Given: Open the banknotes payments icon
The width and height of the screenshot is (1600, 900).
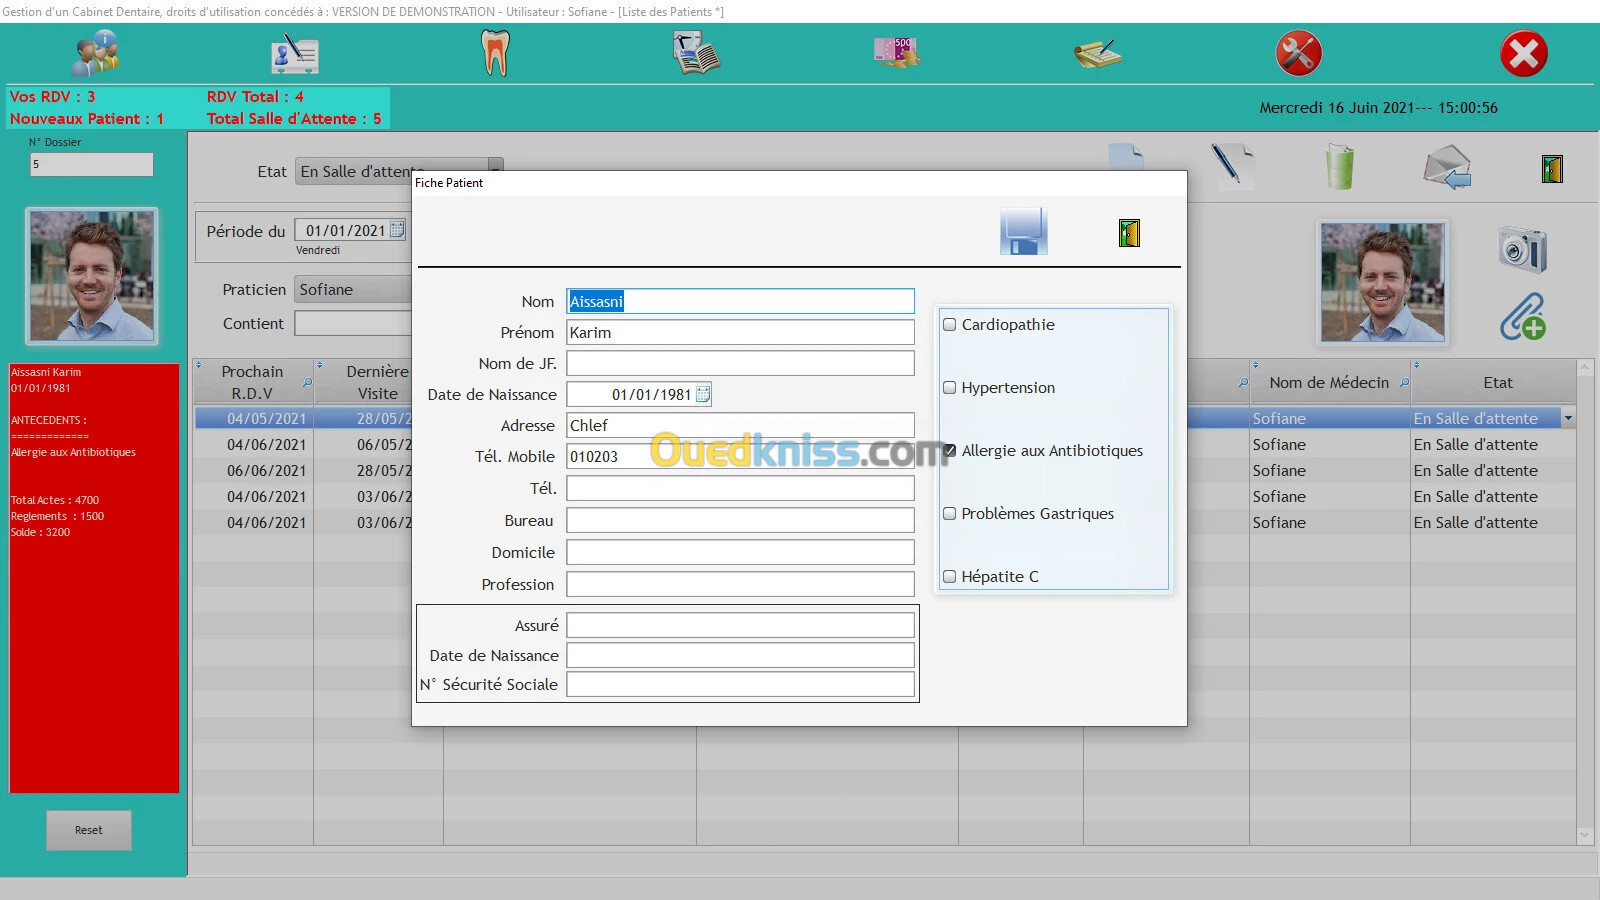Looking at the screenshot, I should (896, 52).
